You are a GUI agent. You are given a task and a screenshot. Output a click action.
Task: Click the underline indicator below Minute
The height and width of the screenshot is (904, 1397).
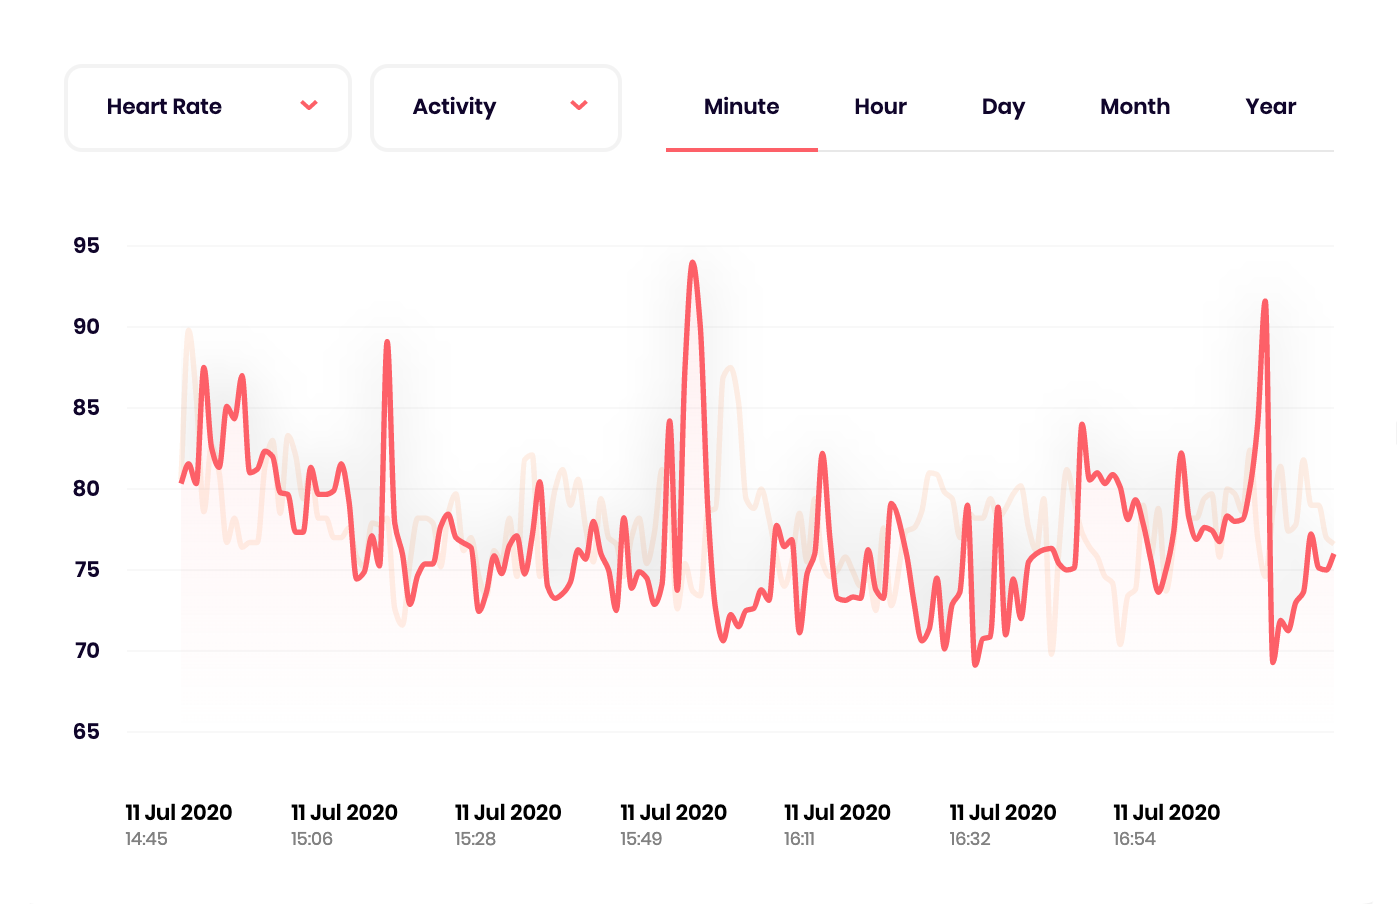[741, 150]
